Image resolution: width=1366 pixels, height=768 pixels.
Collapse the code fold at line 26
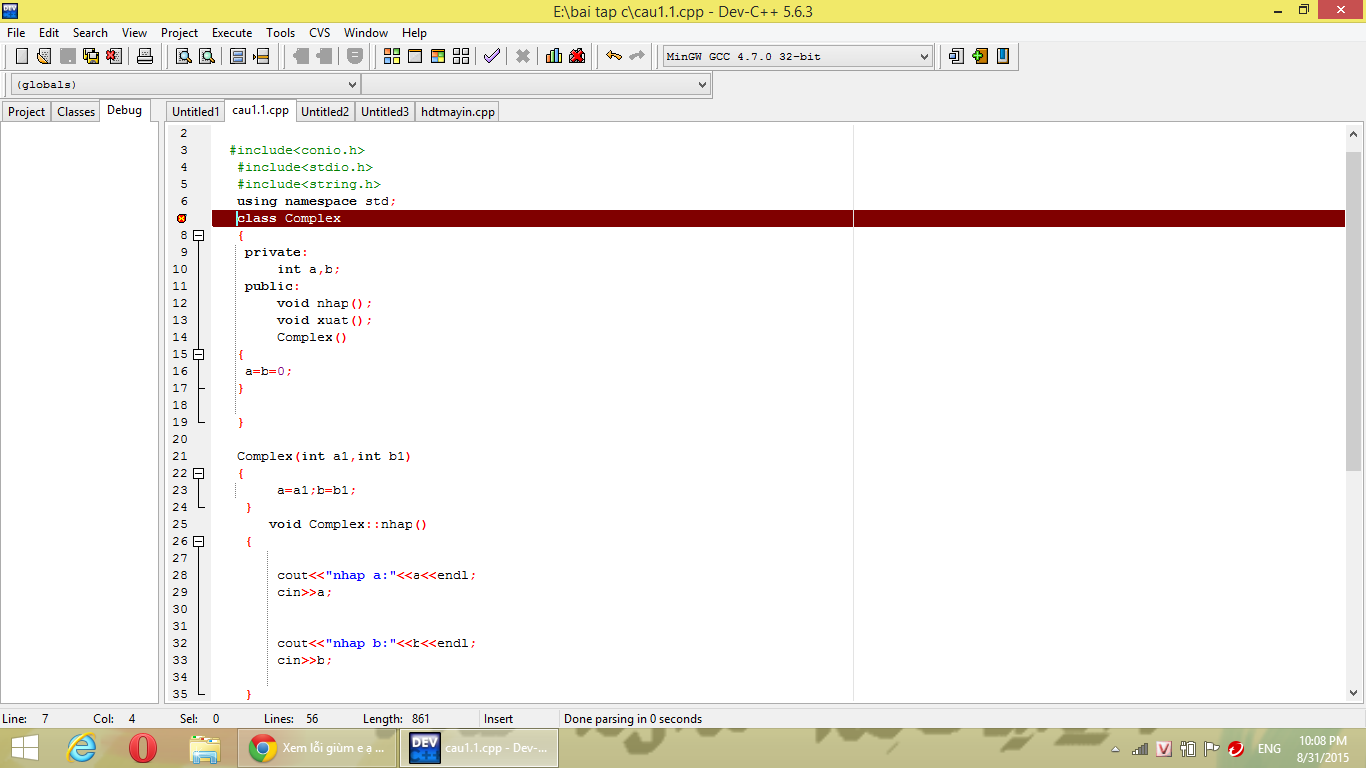(x=198, y=541)
